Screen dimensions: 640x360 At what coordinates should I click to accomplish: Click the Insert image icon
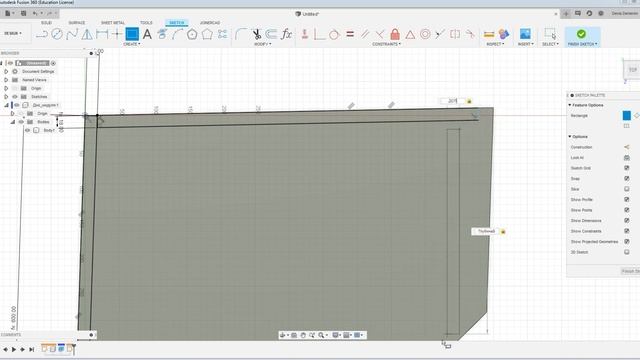(525, 34)
